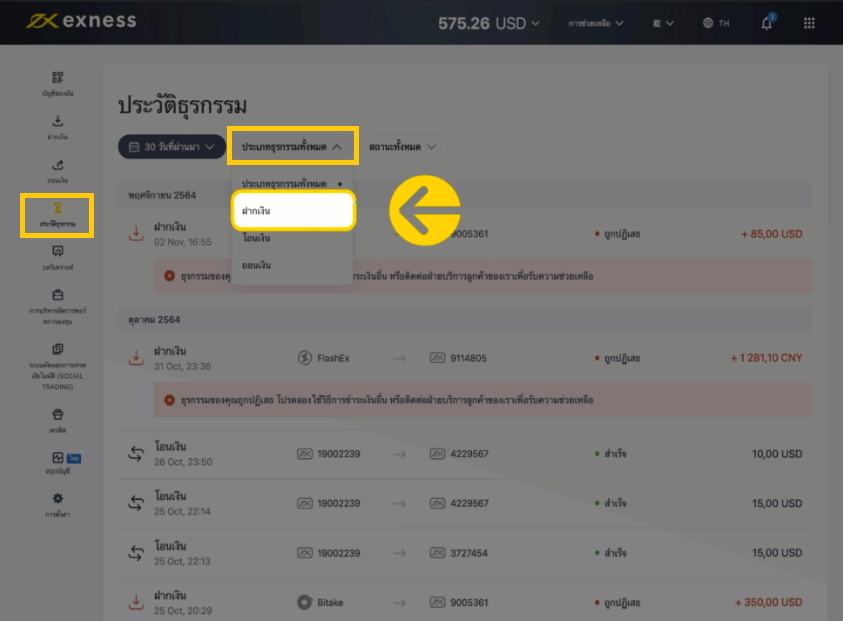Screen dimensions: 843x621
Task: Open the Deposit (ฝากเงิน) sidebar icon
Action: [55, 125]
